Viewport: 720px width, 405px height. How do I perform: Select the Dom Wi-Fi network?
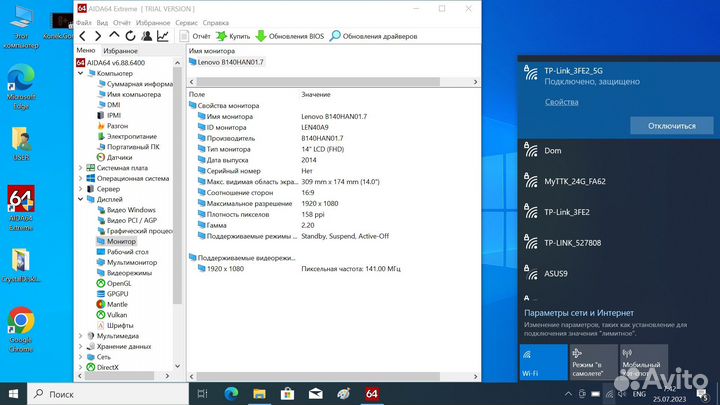(x=619, y=151)
